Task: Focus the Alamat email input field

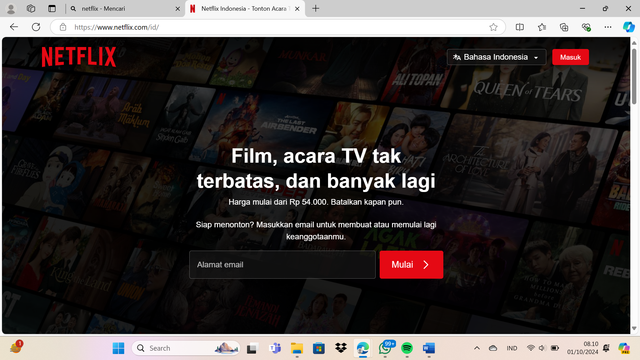Action: click(282, 264)
